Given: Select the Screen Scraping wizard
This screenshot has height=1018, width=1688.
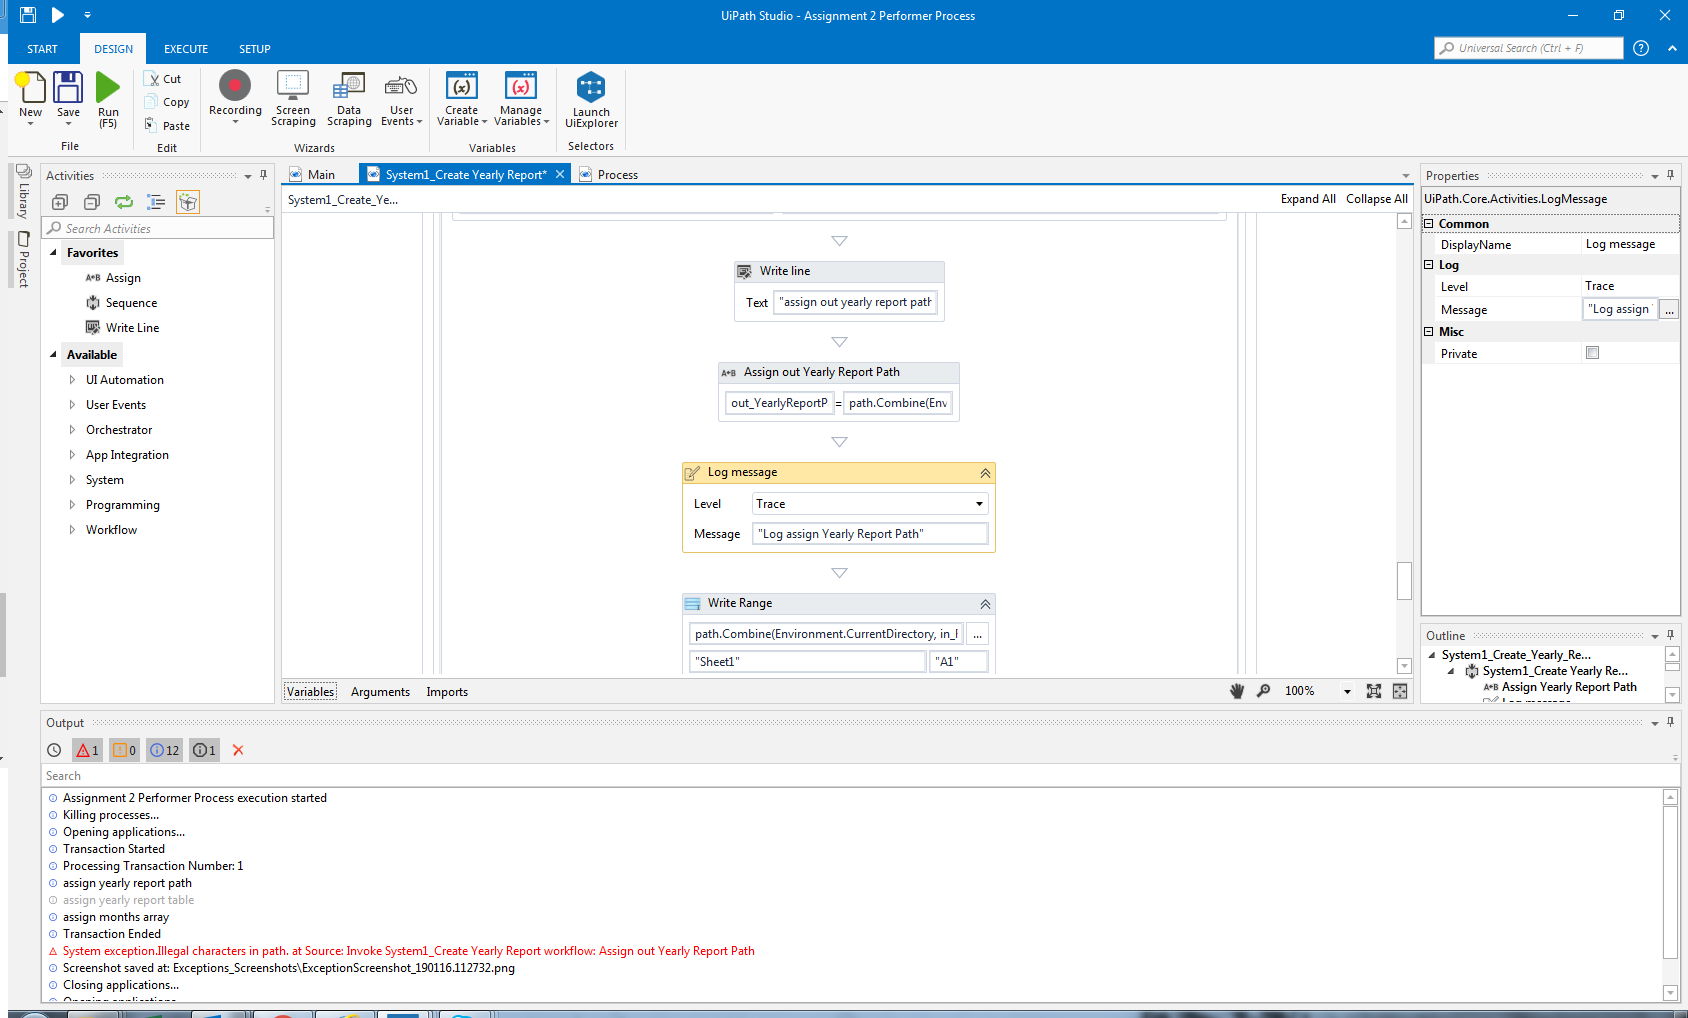Looking at the screenshot, I should [292, 97].
